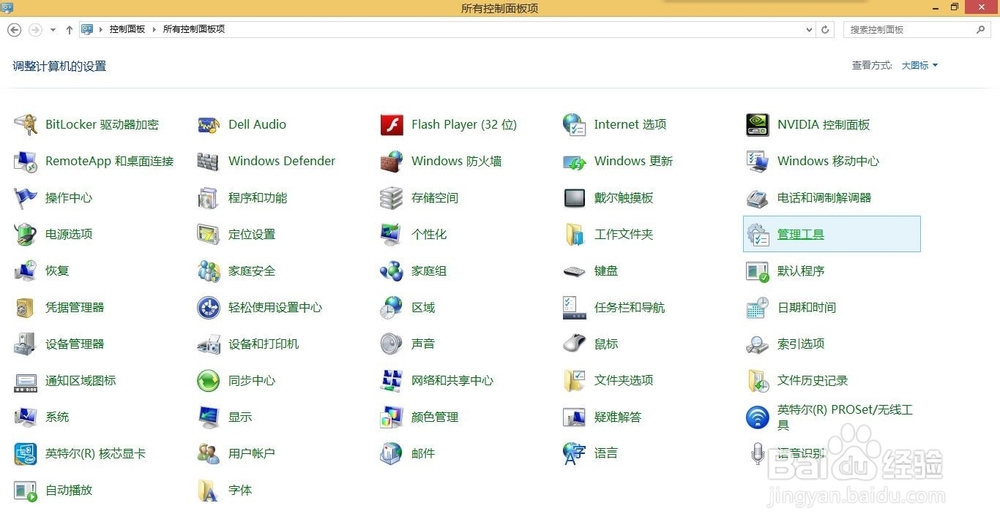Open the 程序和功能 icon
Viewport: 1000px width, 530px height.
pos(209,198)
